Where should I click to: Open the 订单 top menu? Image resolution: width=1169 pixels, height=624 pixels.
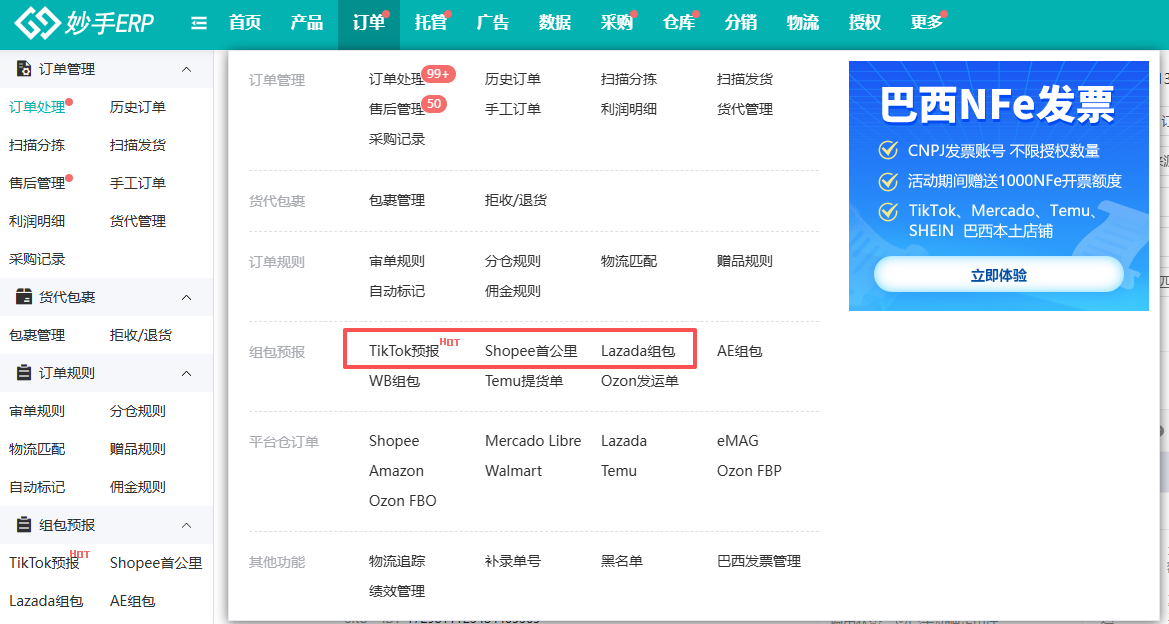(368, 23)
